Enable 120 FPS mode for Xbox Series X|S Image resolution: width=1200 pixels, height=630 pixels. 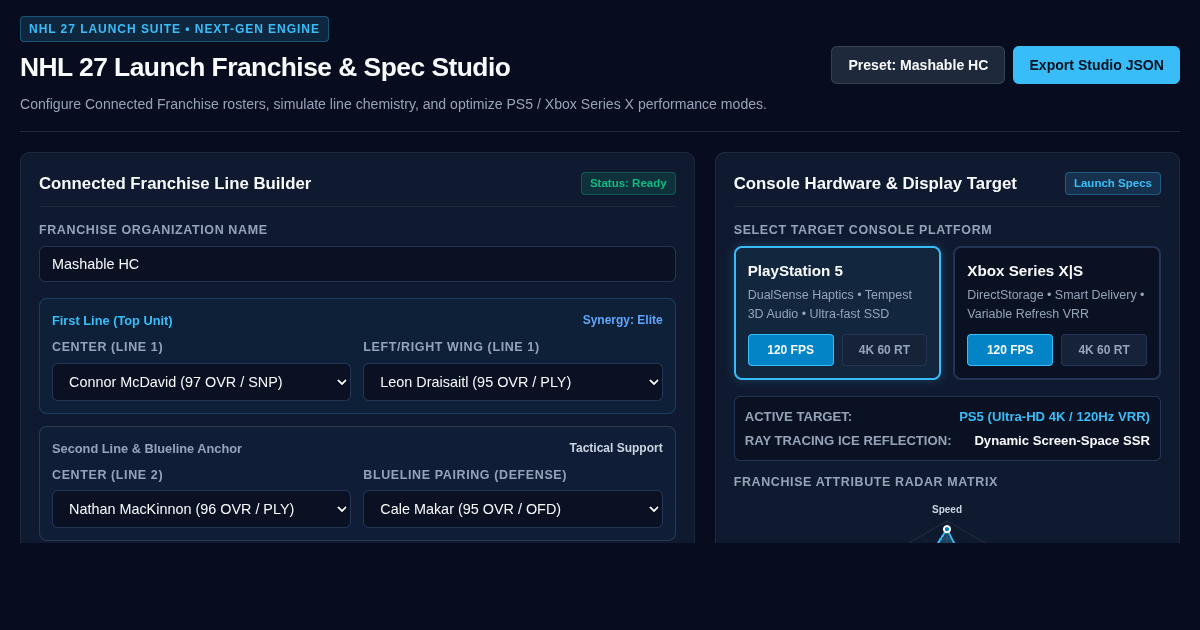[x=1010, y=350]
